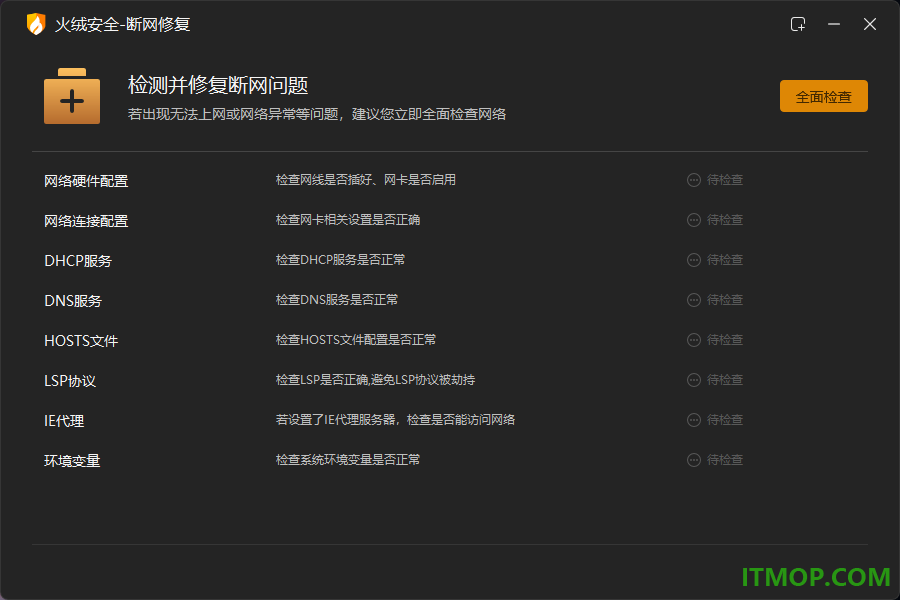Screen dimensions: 900x600
Task: Click pending status icon for 网络硬件配置
Action: [694, 180]
